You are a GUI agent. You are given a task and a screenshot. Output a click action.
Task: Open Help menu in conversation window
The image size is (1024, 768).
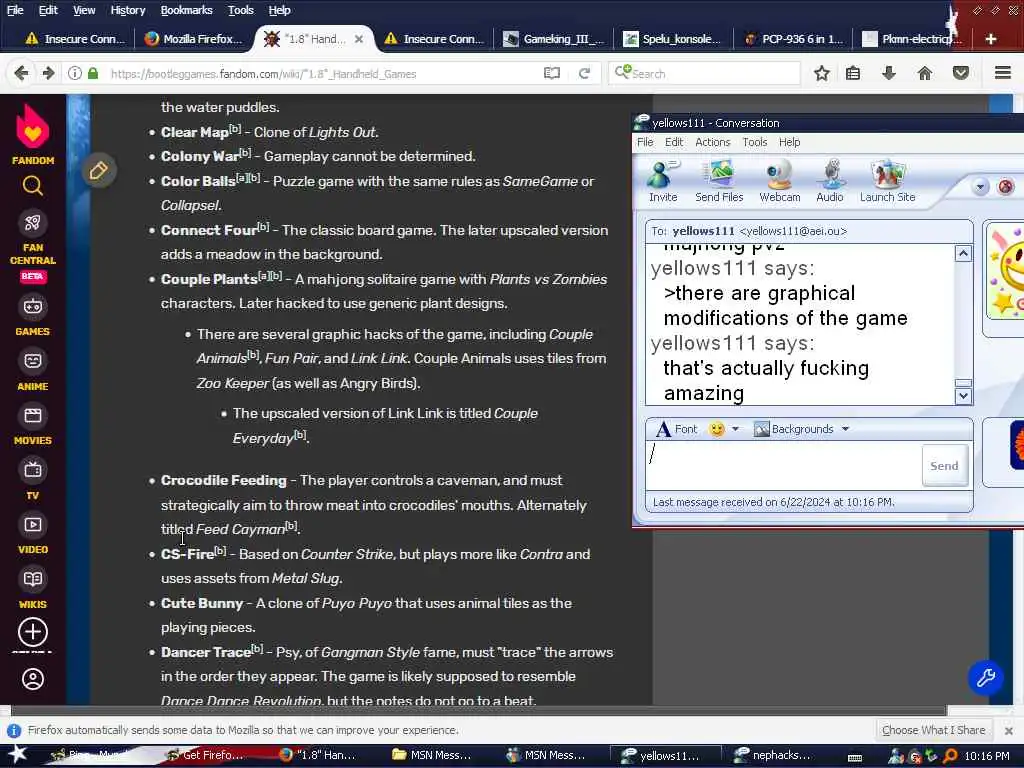coord(789,142)
